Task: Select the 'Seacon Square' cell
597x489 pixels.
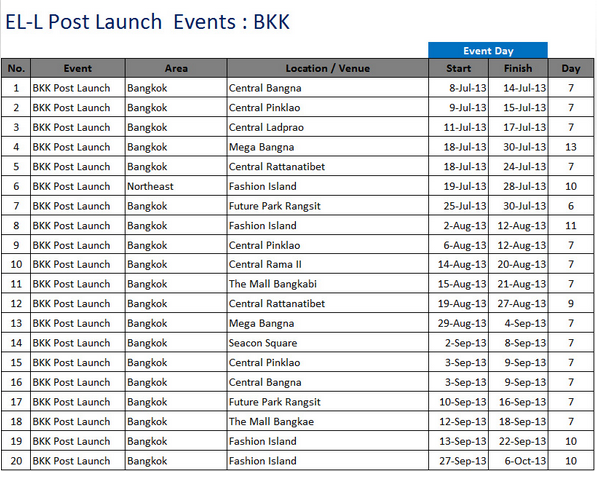Action: click(327, 343)
